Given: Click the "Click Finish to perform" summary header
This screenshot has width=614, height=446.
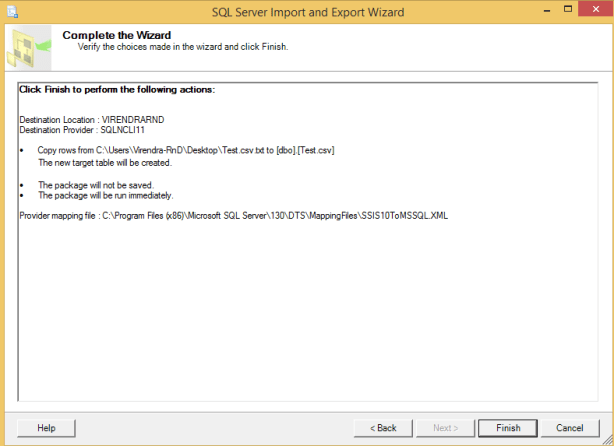Looking at the screenshot, I should tap(117, 90).
